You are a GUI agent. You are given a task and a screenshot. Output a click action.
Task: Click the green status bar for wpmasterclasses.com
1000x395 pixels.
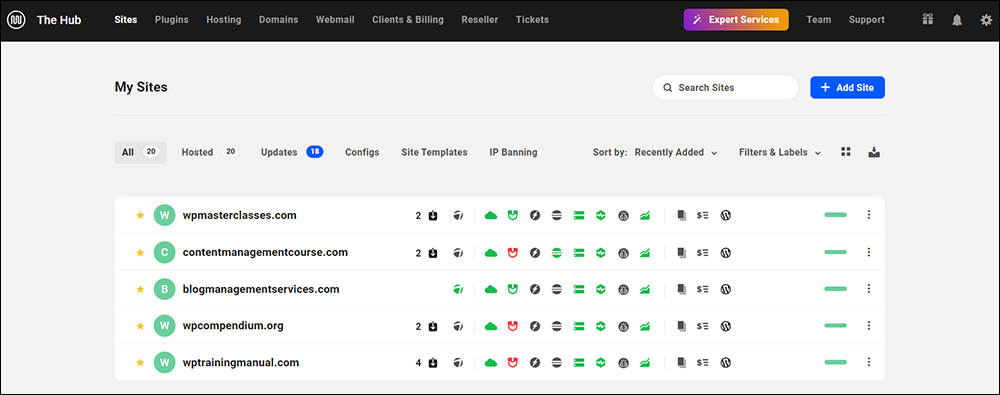pos(835,215)
